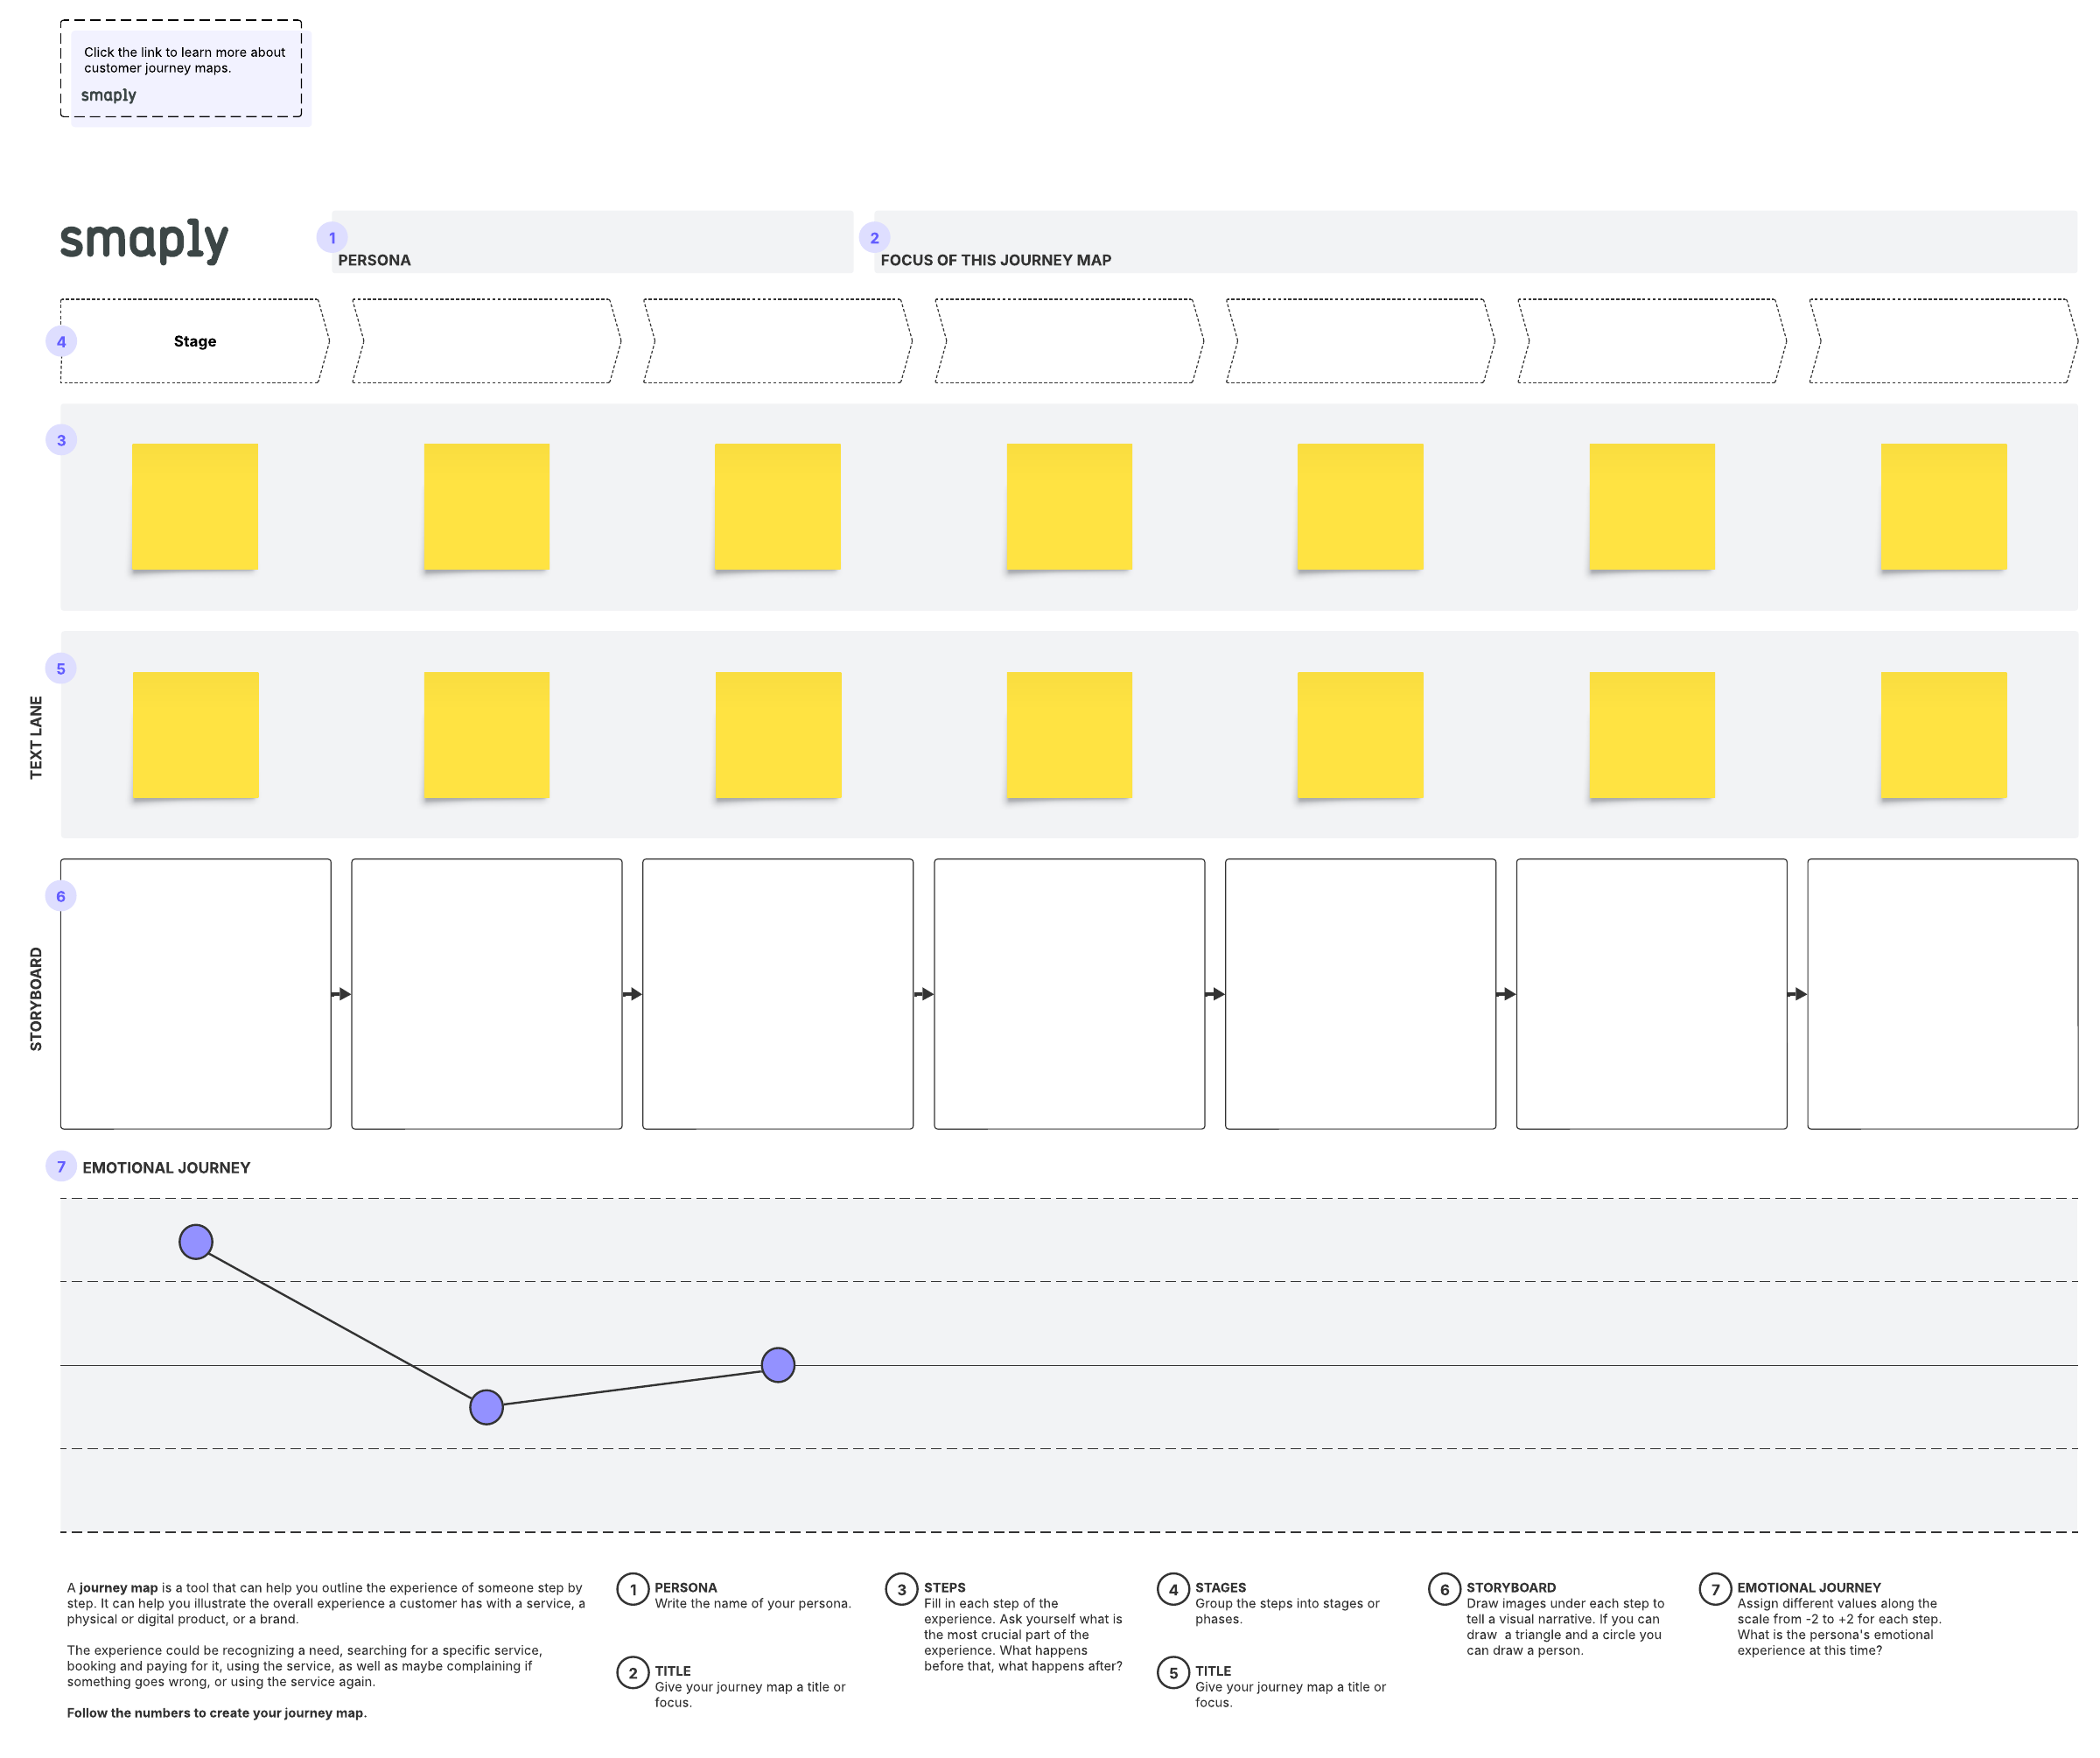
Task: Click the circled 6 STORYBOARD legend icon
Action: pyautogui.click(x=1444, y=1589)
